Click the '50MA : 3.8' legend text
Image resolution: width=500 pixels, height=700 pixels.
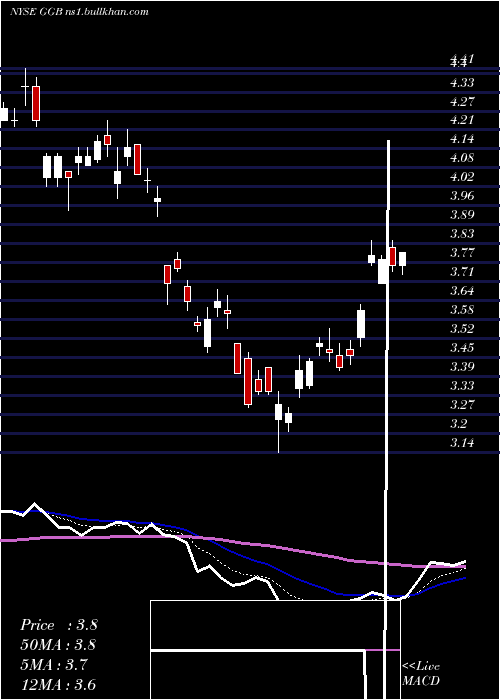coord(58,645)
